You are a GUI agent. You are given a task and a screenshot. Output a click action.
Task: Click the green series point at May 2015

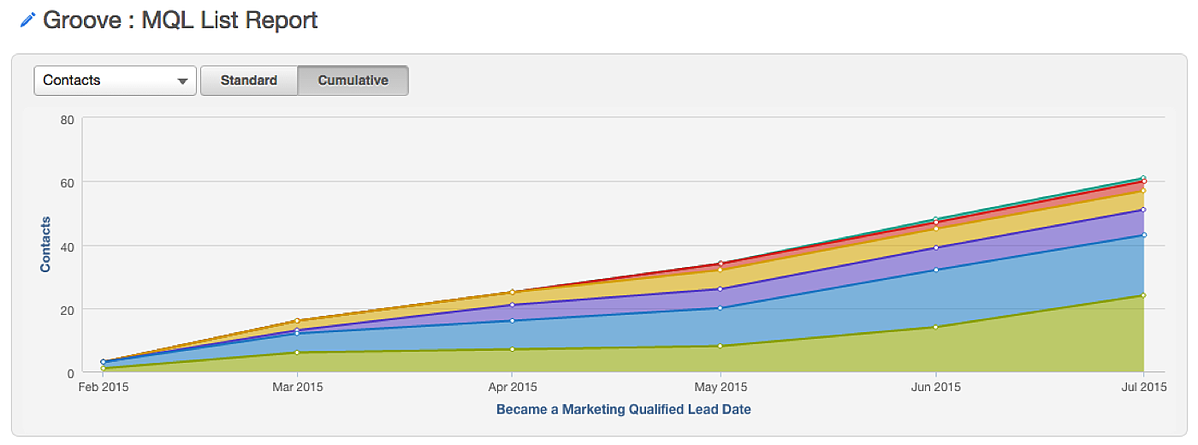(x=719, y=346)
